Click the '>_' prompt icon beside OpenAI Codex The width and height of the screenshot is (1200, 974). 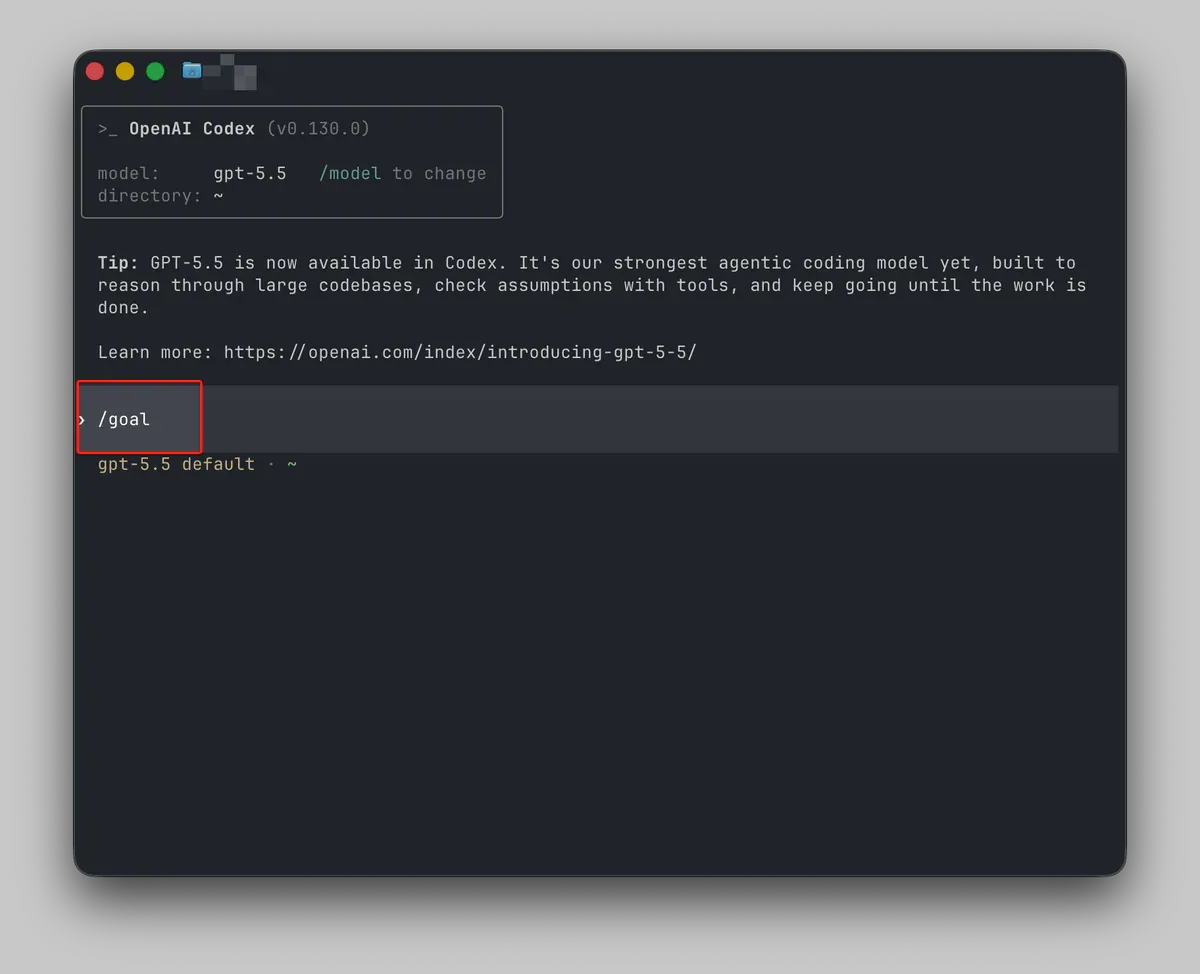pyautogui.click(x=108, y=129)
